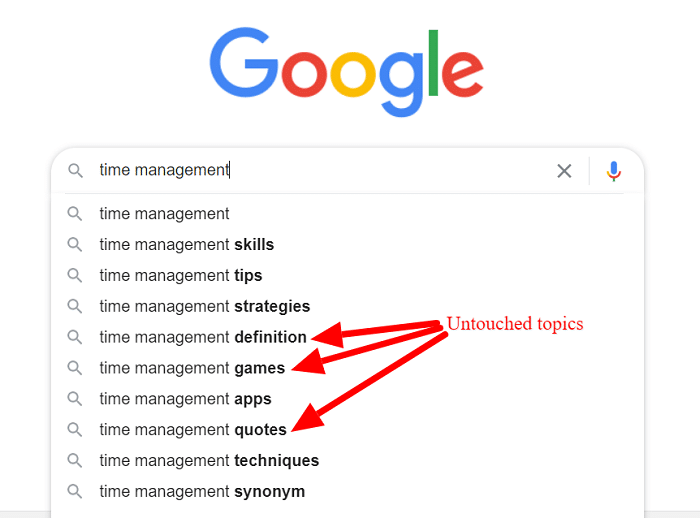Open 'time management games' suggestion
The width and height of the screenshot is (700, 518).
click(347, 368)
